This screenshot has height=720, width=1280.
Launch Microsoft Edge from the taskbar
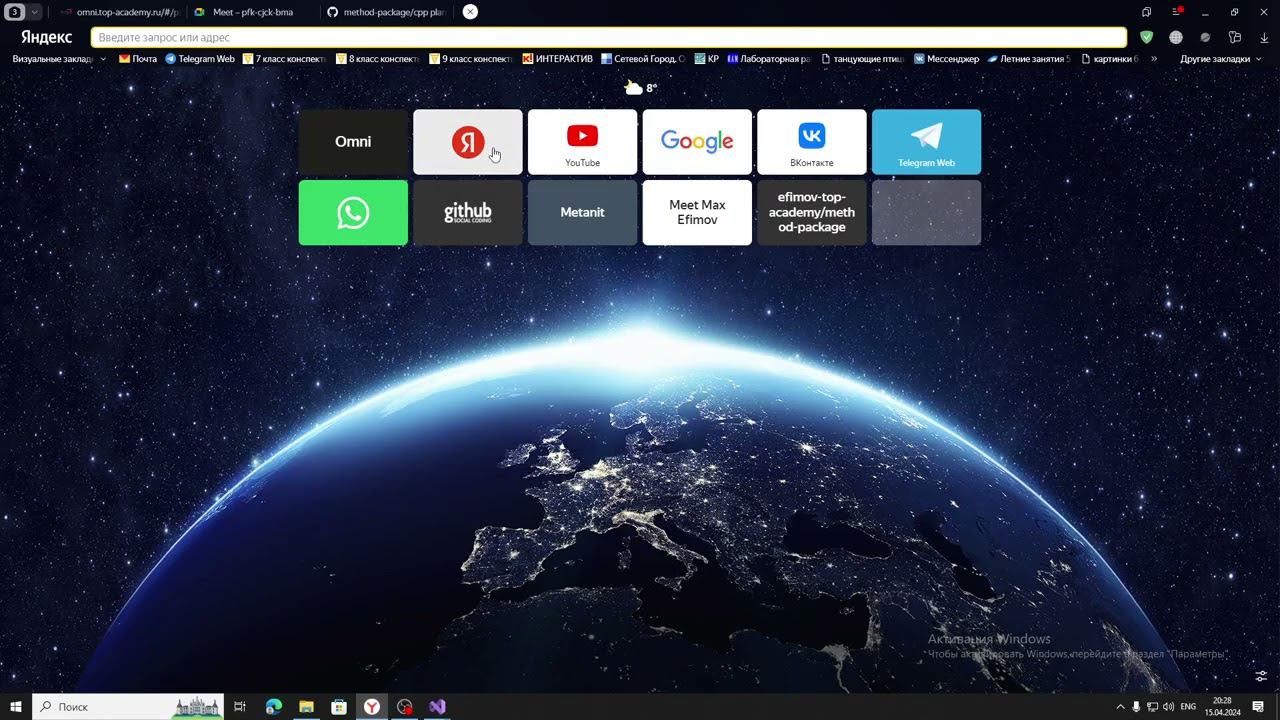[x=274, y=707]
